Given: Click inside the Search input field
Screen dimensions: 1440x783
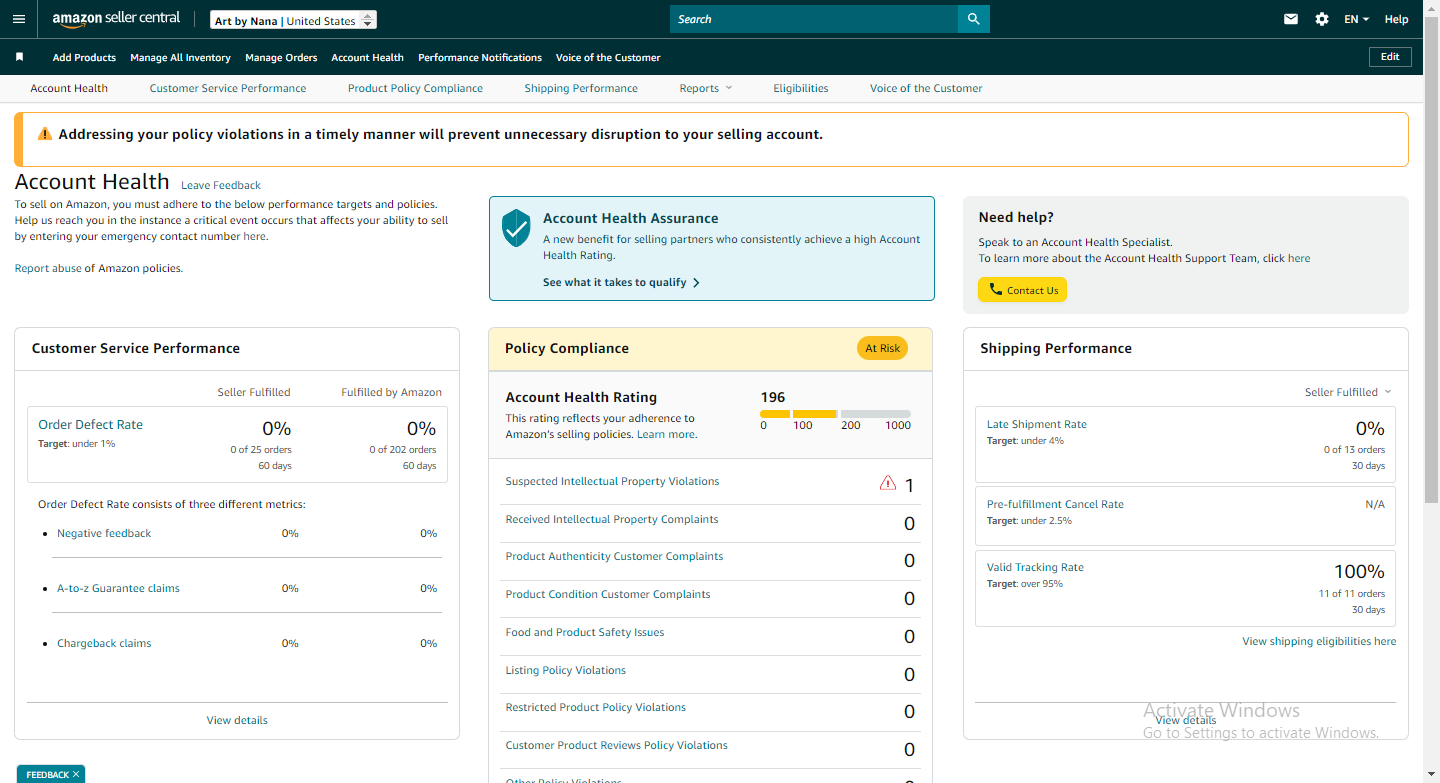Looking at the screenshot, I should tap(813, 19).
